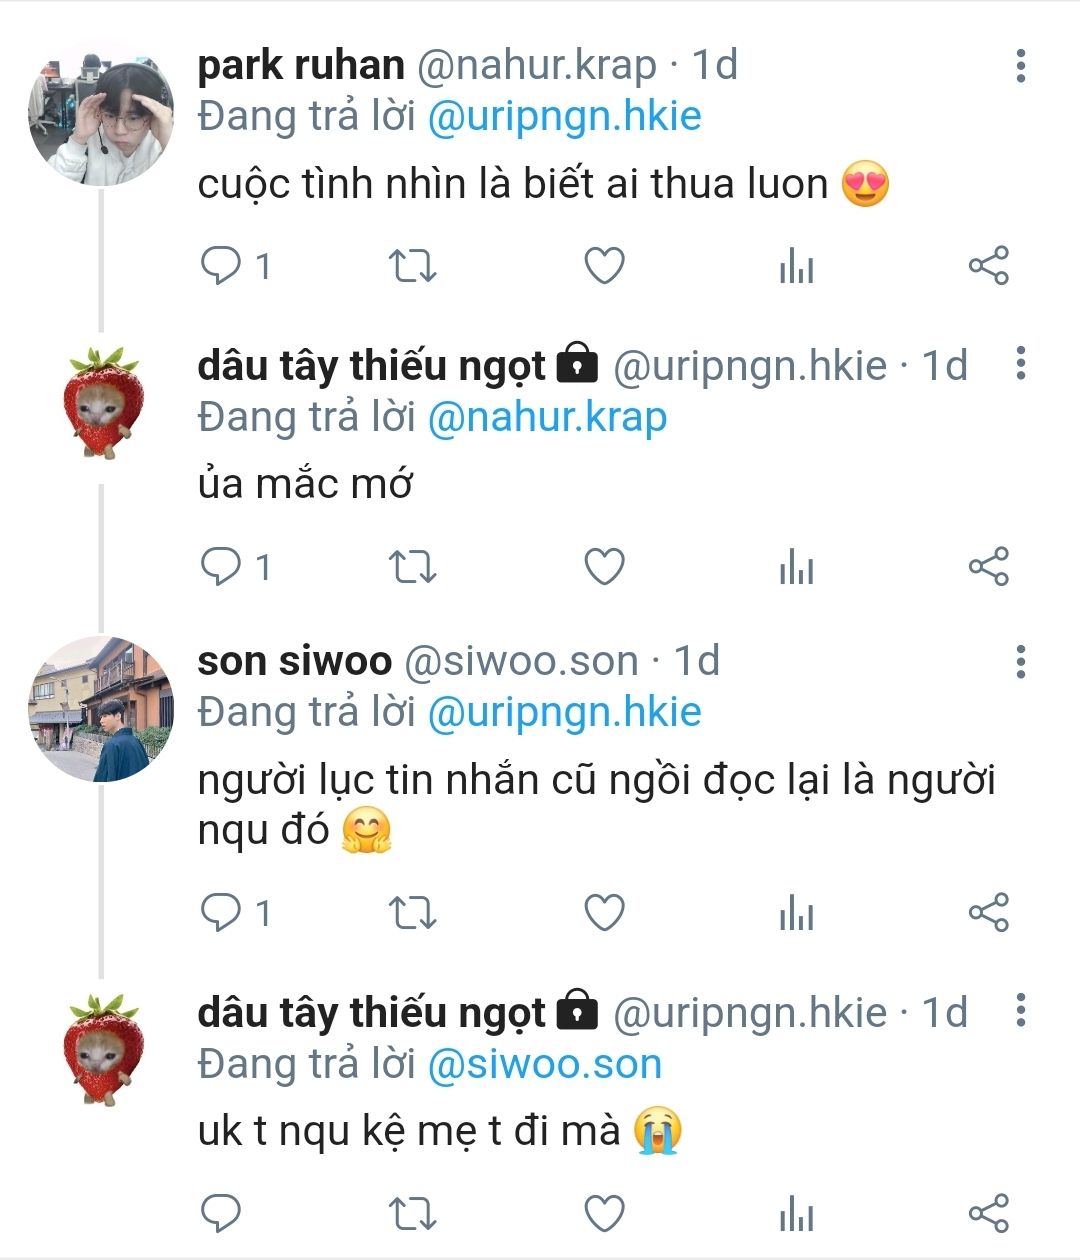Like the 'ủa mắc mớ' reply
Viewport: 1080px width, 1260px height.
(x=604, y=567)
